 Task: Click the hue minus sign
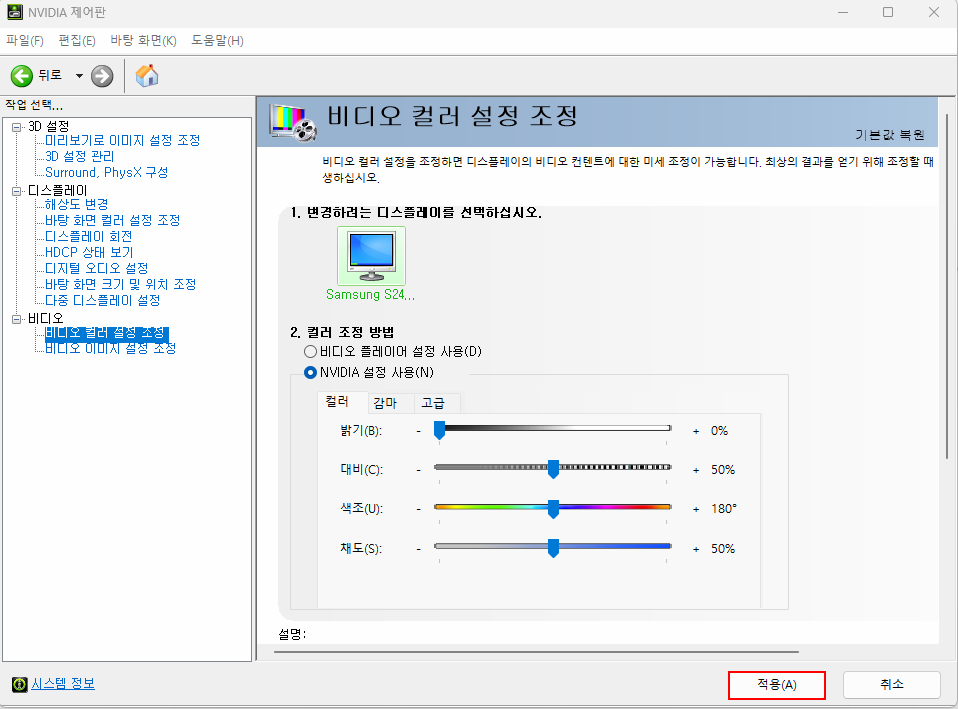point(419,509)
